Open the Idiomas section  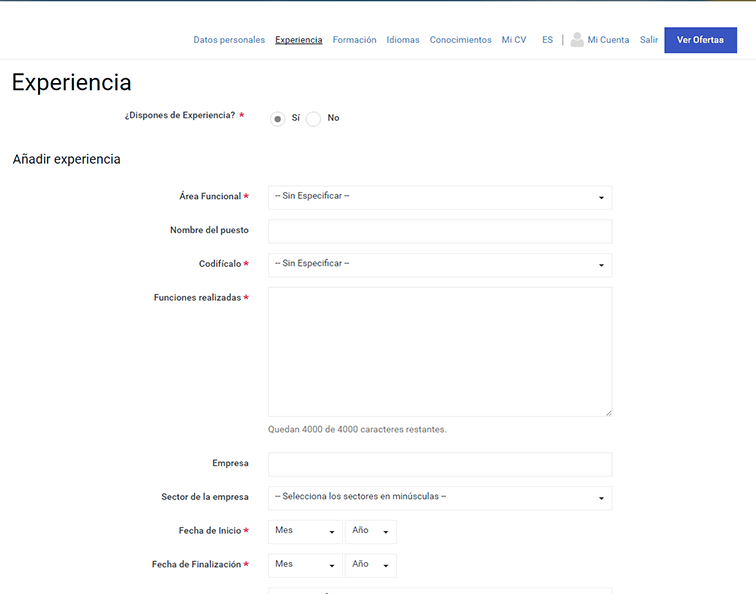[x=403, y=40]
